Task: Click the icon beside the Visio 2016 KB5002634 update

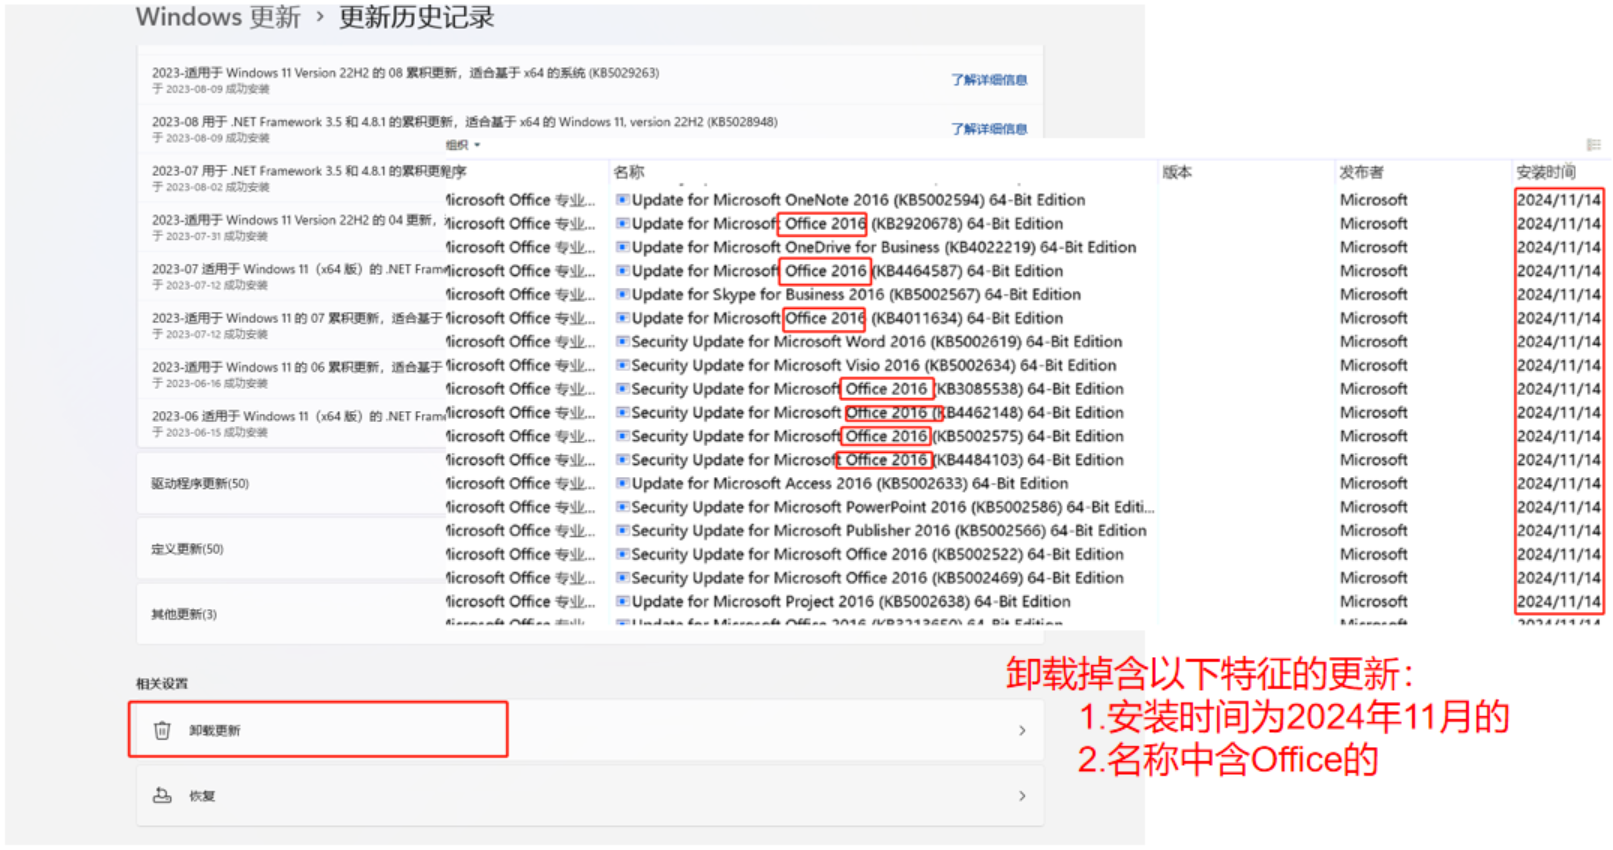Action: 622,366
